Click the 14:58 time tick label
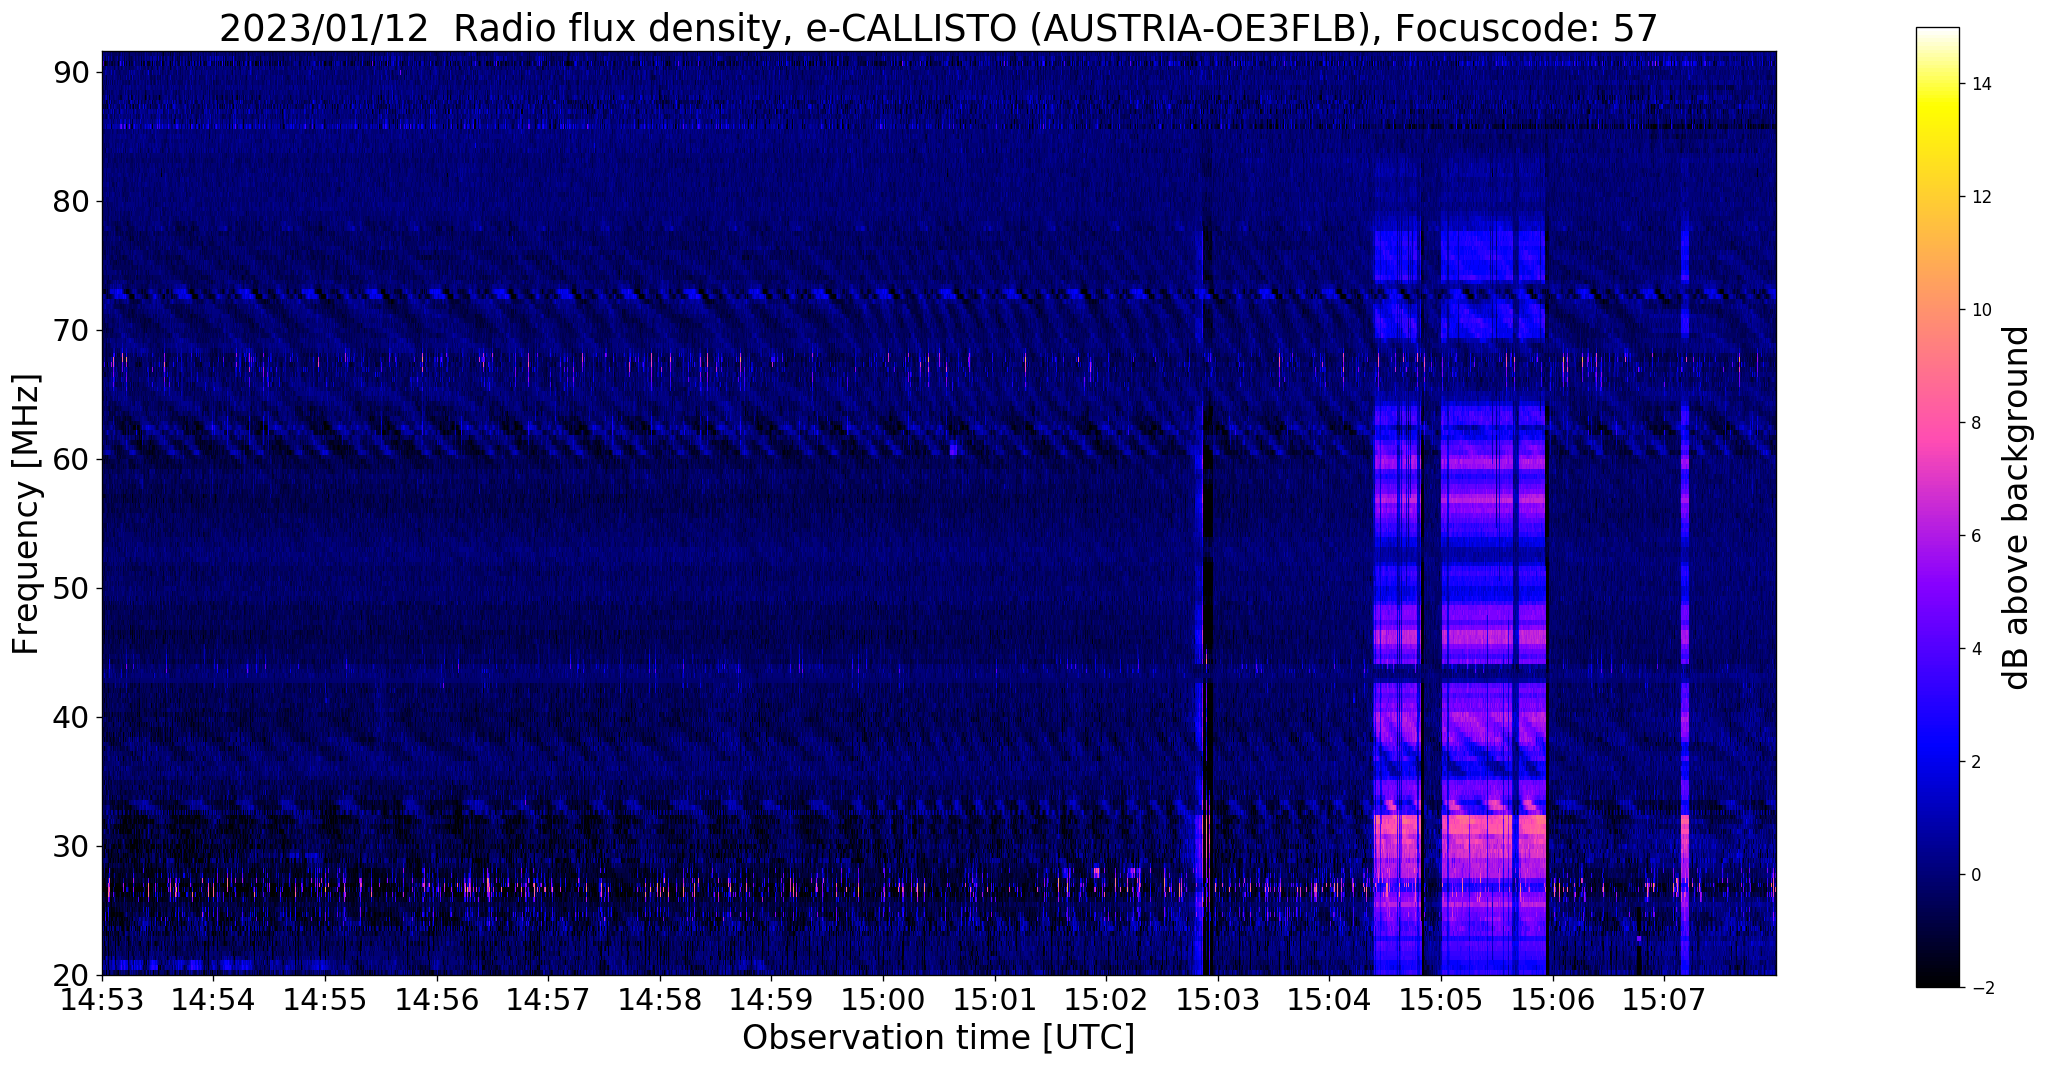Image resolution: width=2047 pixels, height=1067 pixels. [660, 999]
